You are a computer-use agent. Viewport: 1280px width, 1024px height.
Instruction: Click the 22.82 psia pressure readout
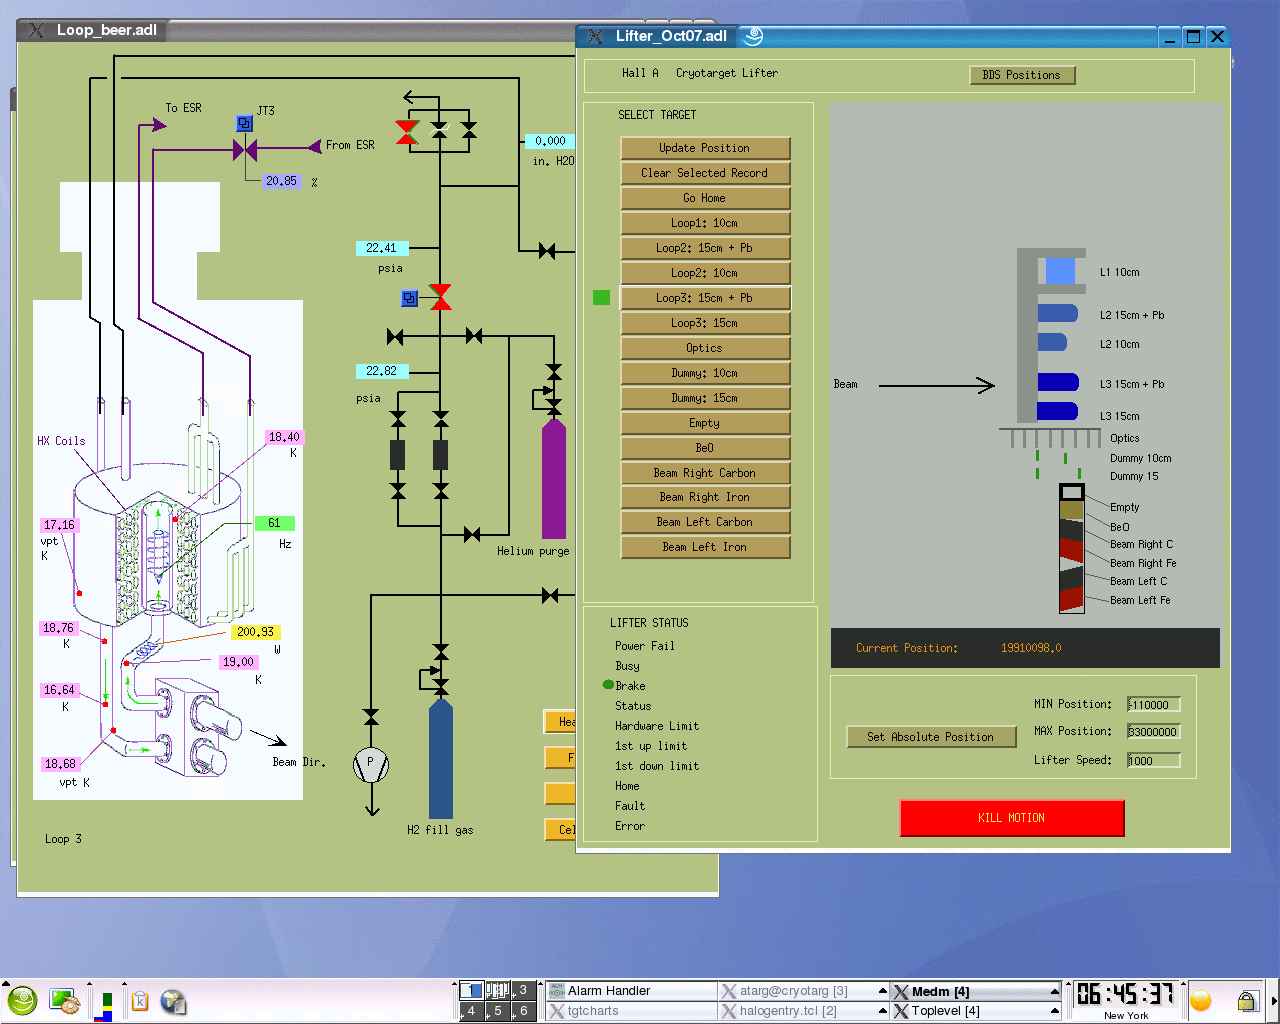[381, 371]
